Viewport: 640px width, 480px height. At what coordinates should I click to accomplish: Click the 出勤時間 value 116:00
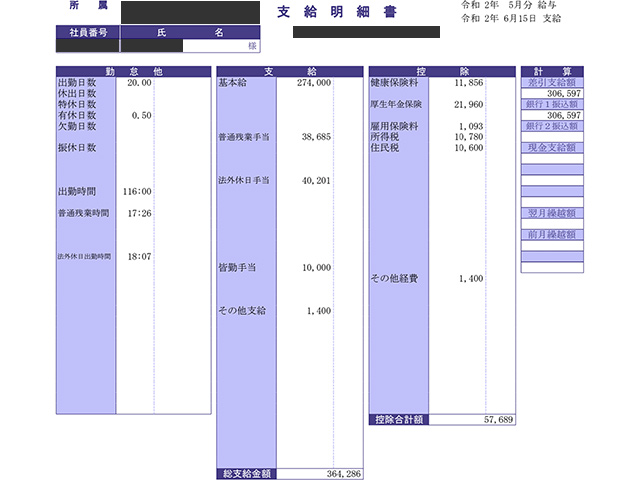click(x=137, y=191)
